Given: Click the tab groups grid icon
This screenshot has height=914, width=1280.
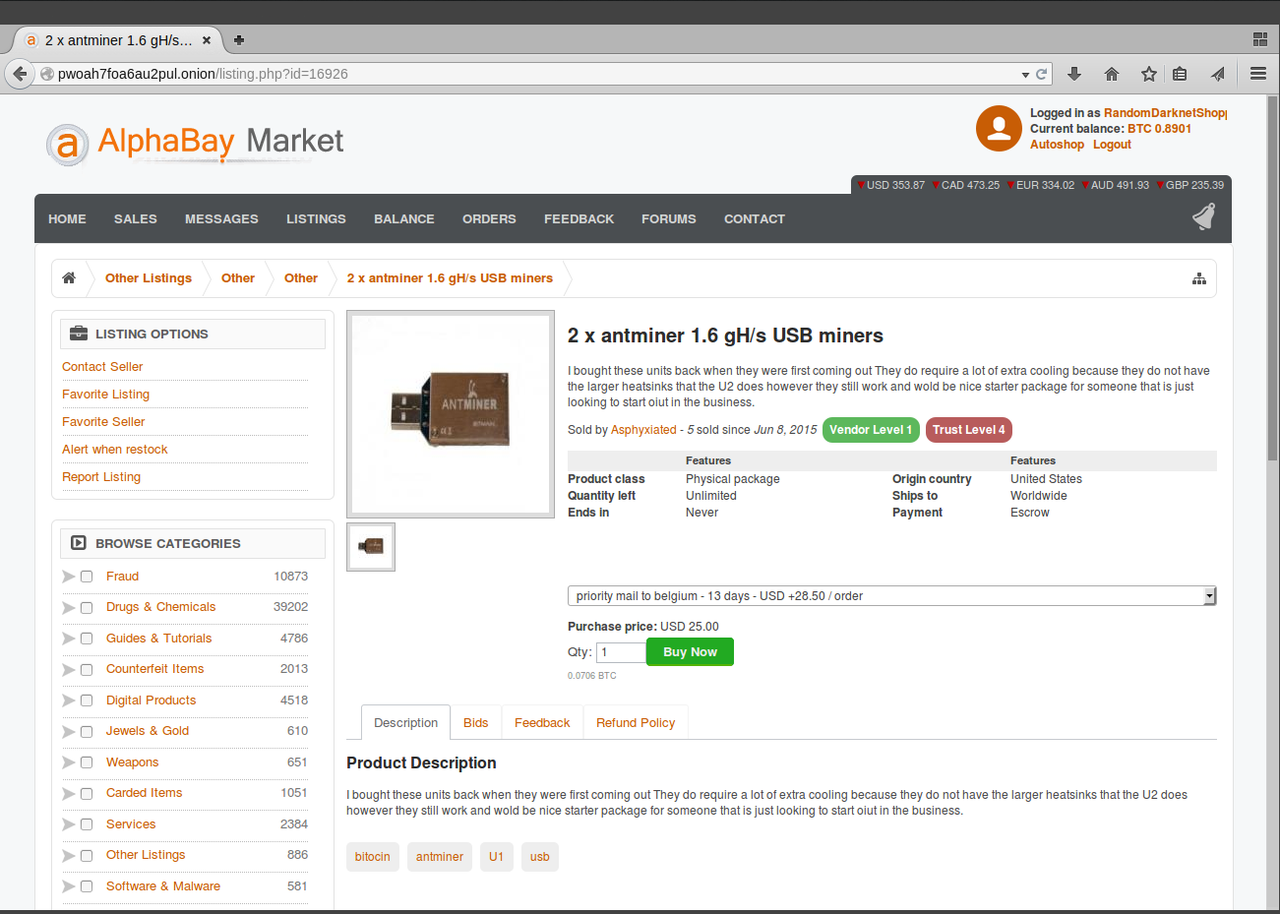Looking at the screenshot, I should pos(1259,40).
